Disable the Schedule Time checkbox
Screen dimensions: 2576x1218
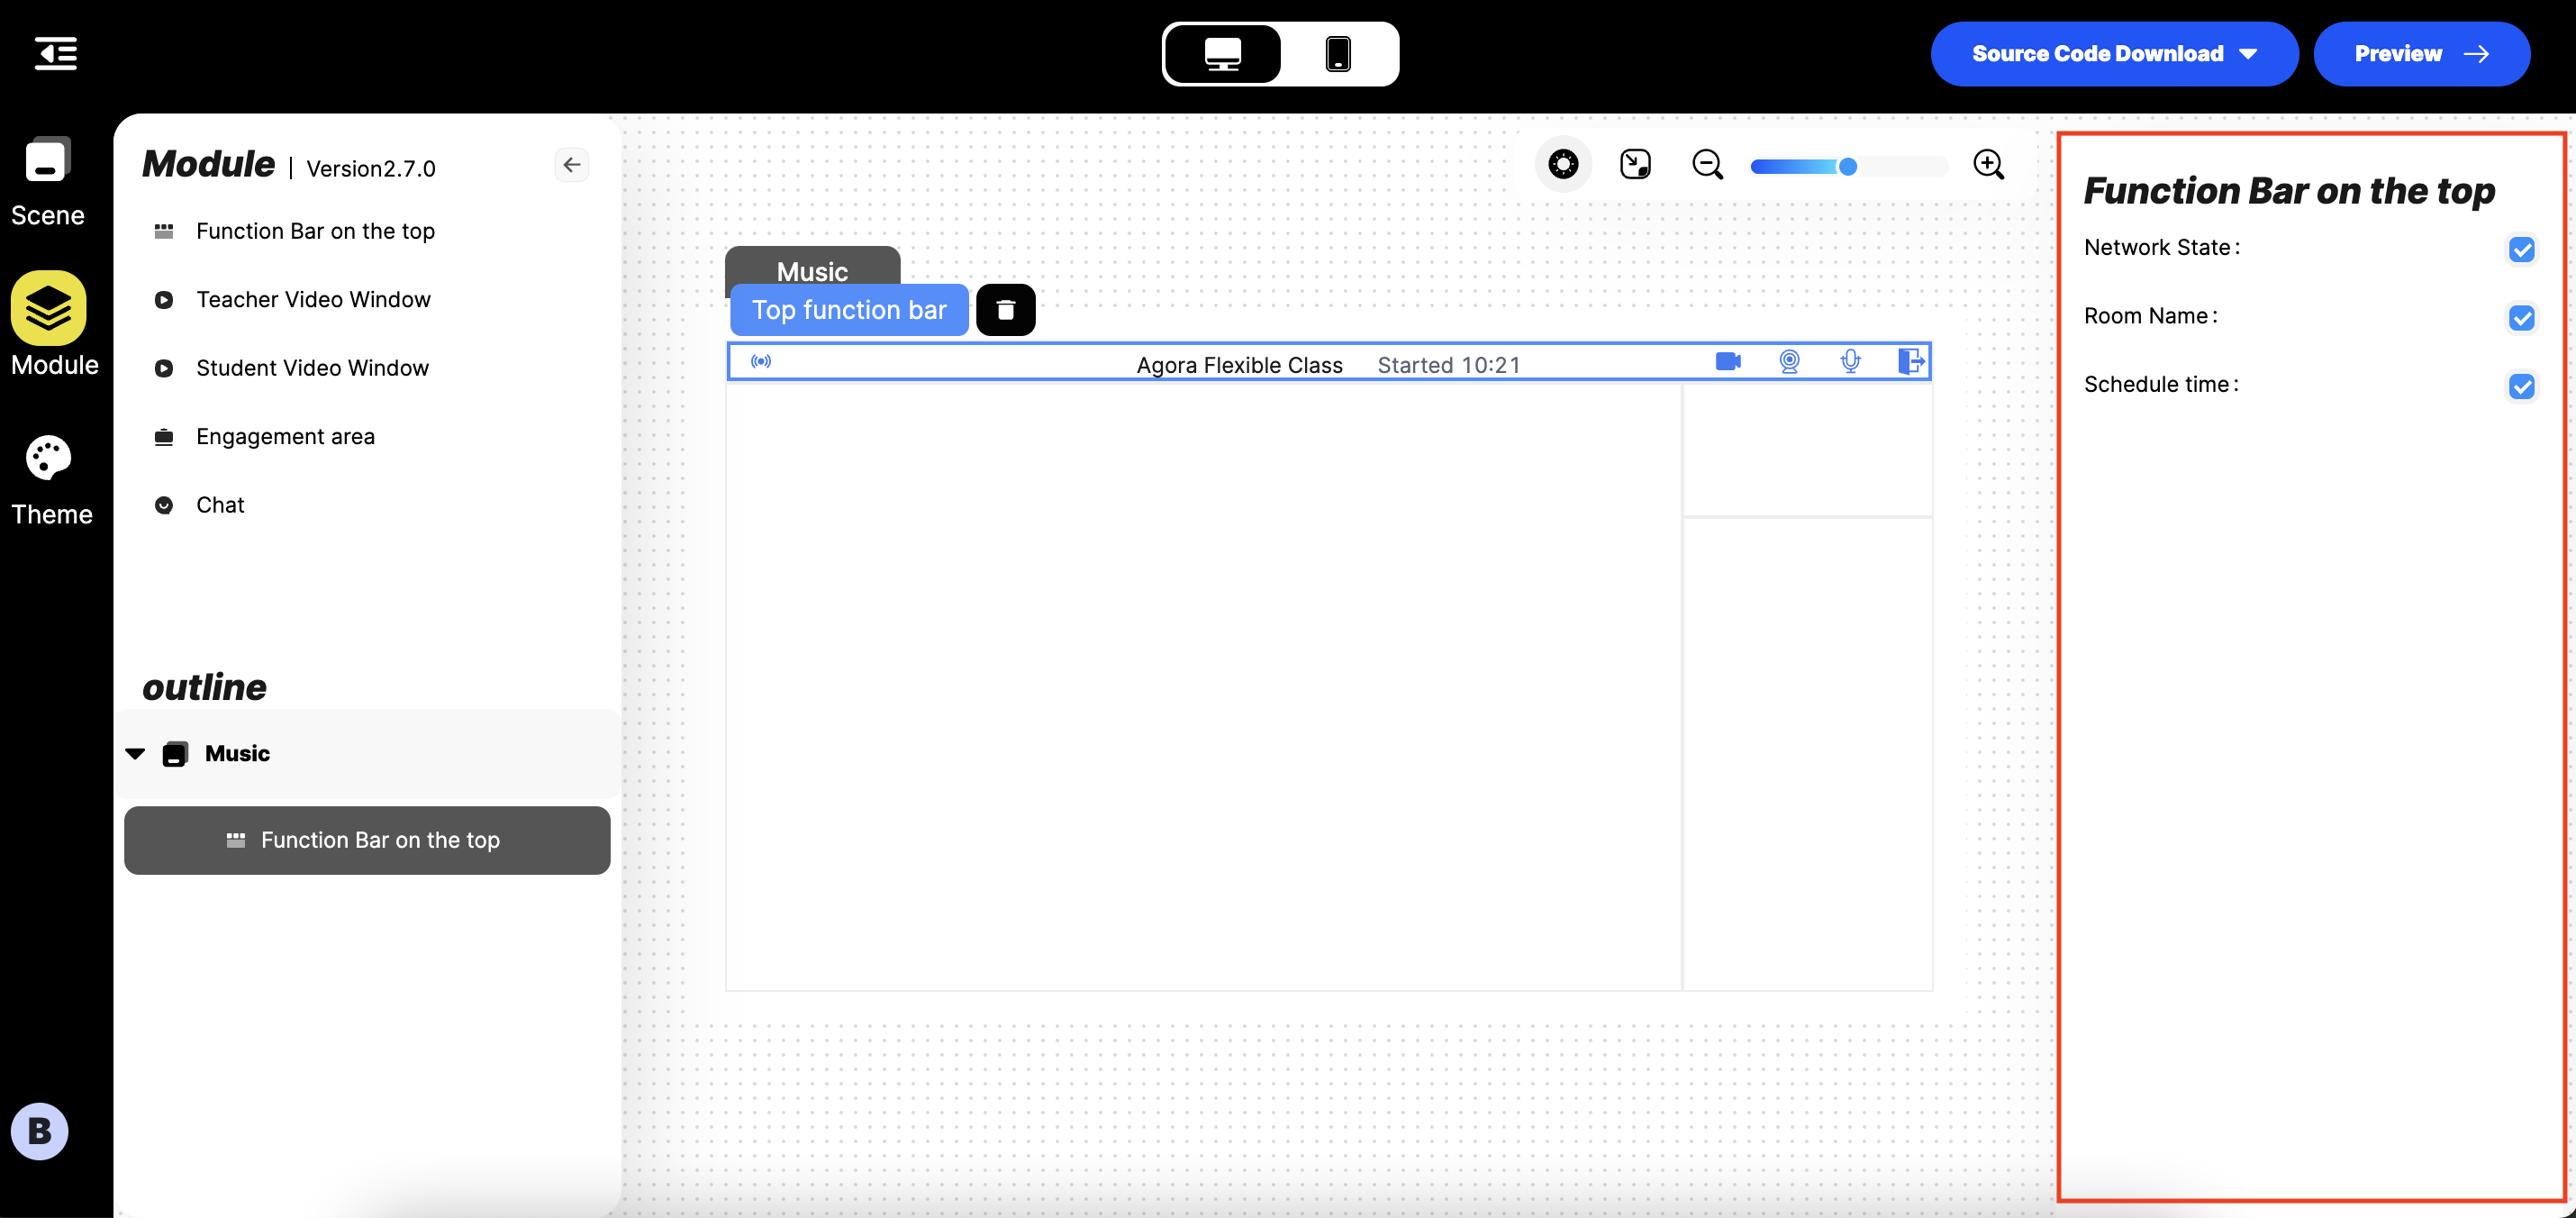pyautogui.click(x=2524, y=386)
